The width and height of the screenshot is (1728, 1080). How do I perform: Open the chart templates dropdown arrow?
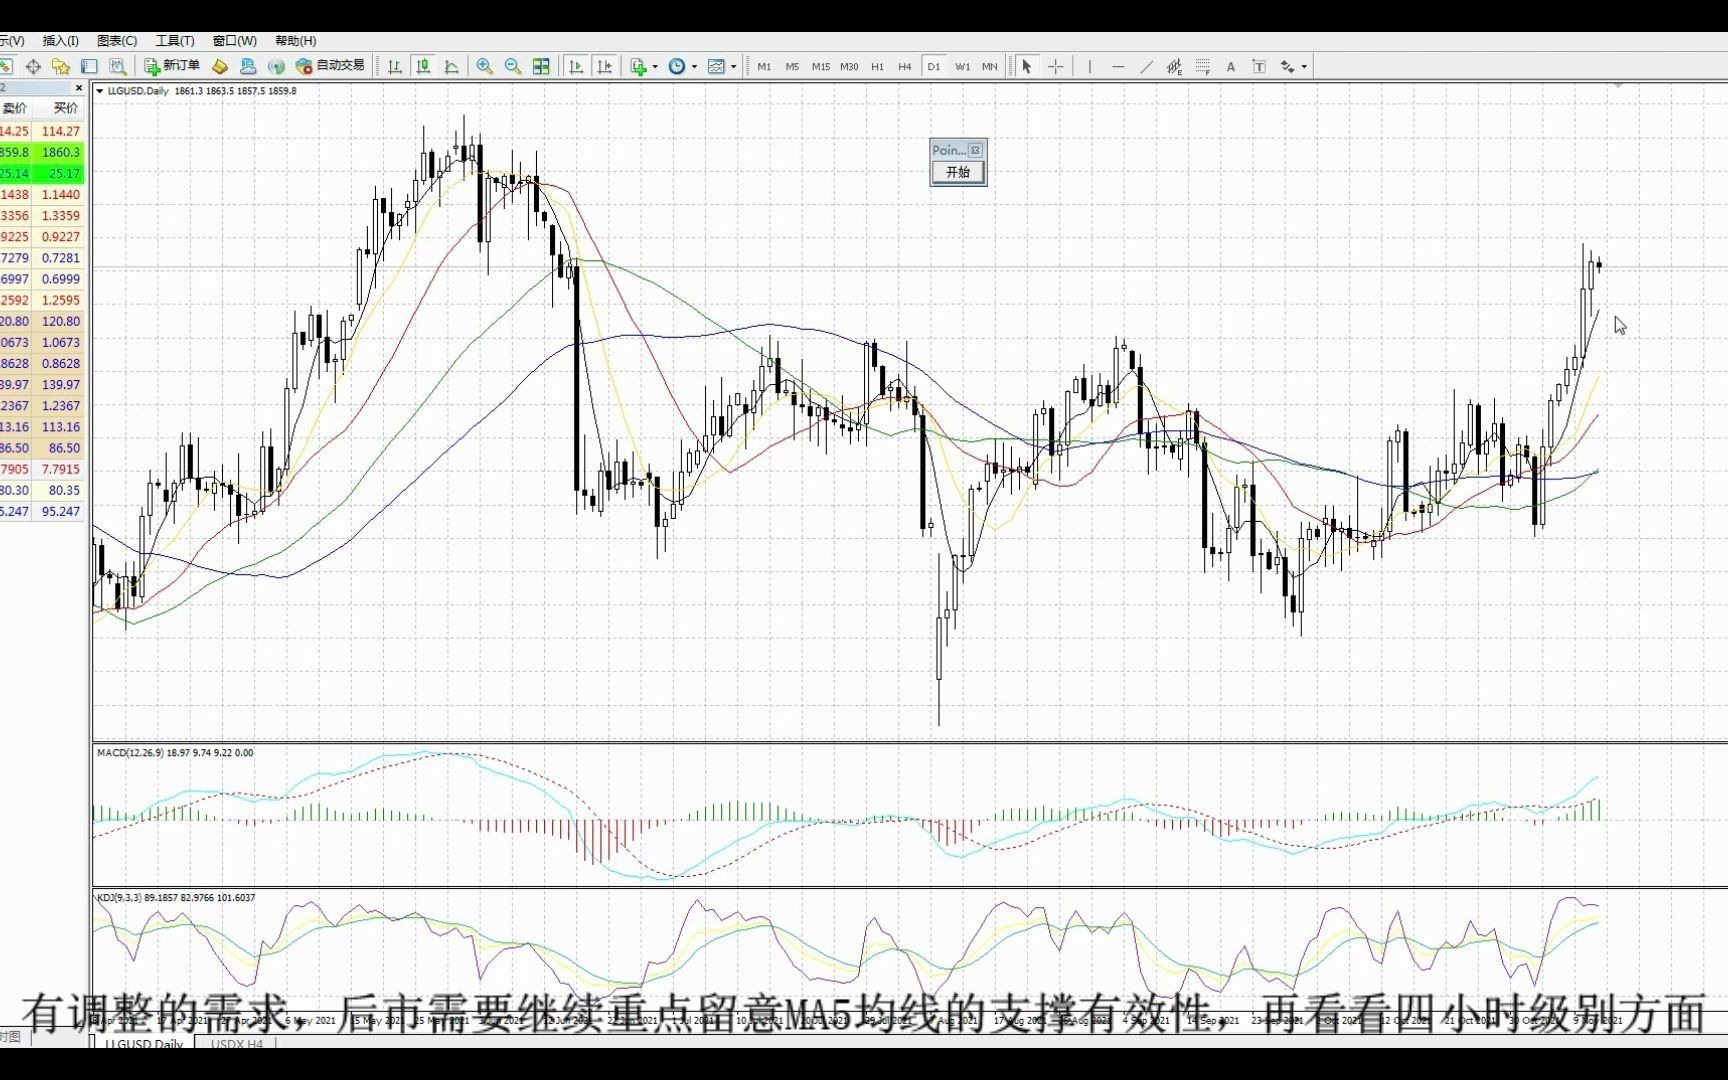pyautogui.click(x=736, y=66)
